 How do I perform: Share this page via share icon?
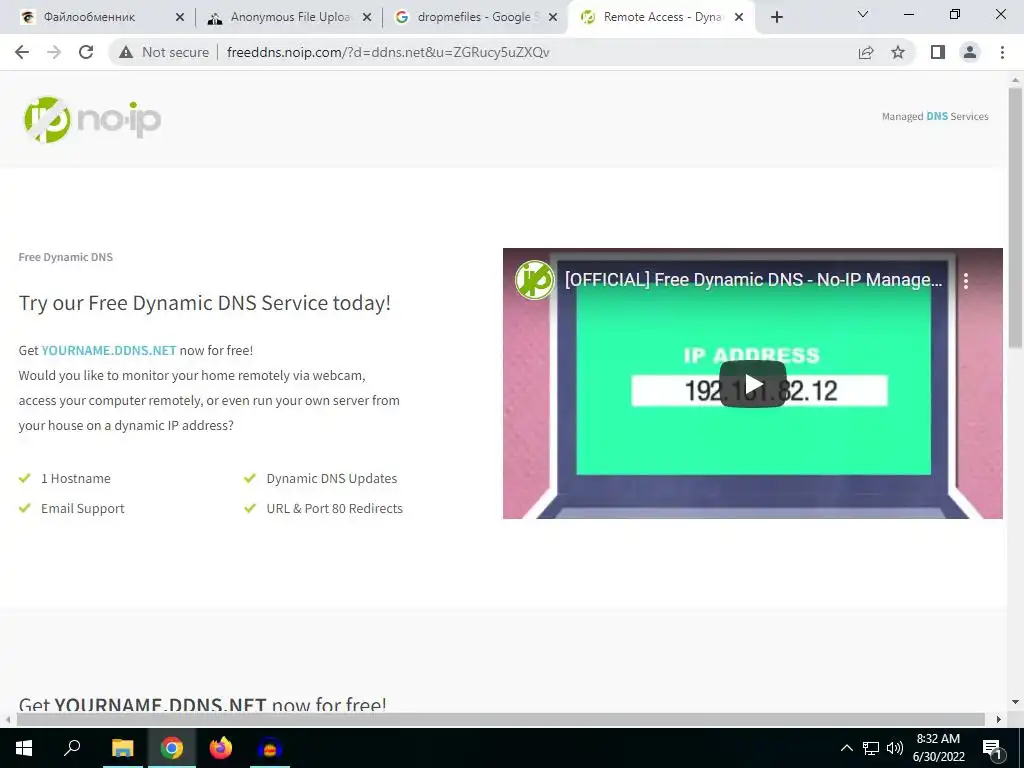[866, 52]
